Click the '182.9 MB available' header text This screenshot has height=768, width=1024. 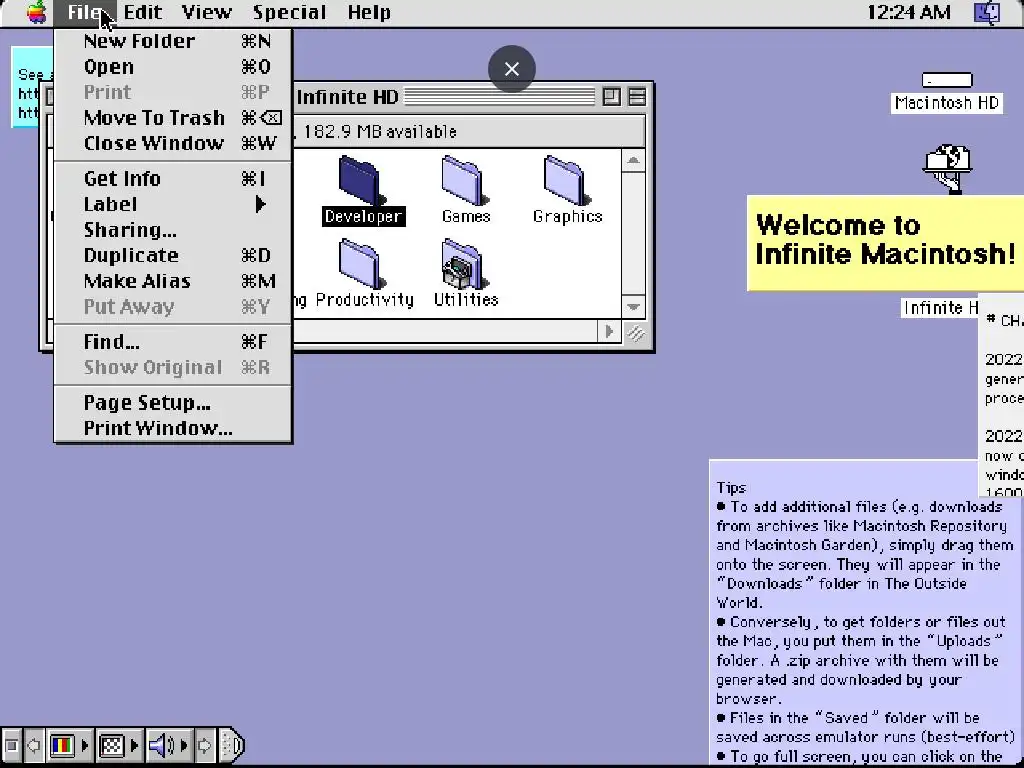tap(380, 132)
